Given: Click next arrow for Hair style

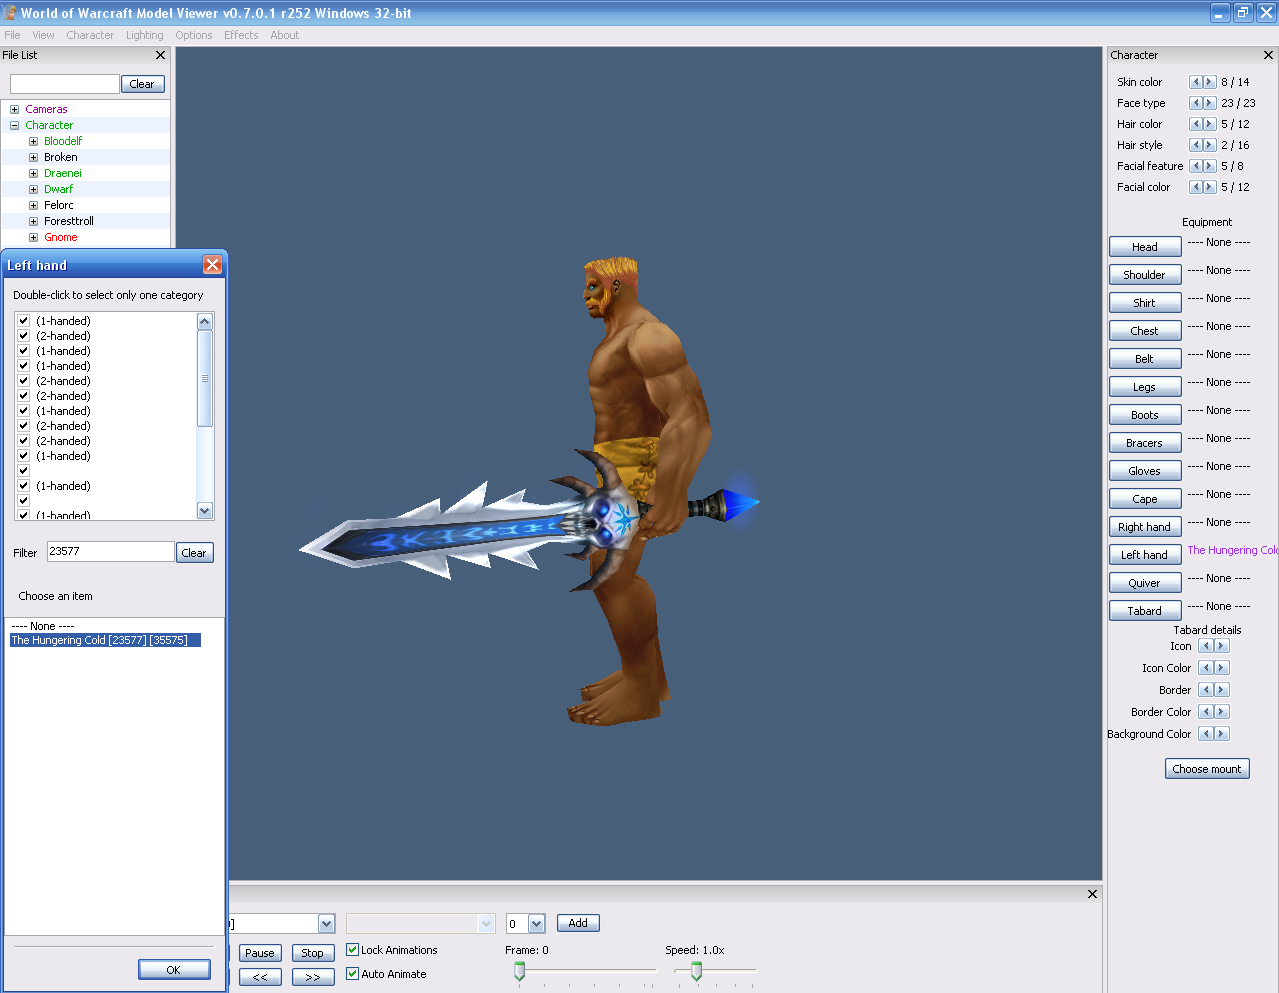Looking at the screenshot, I should point(1209,145).
